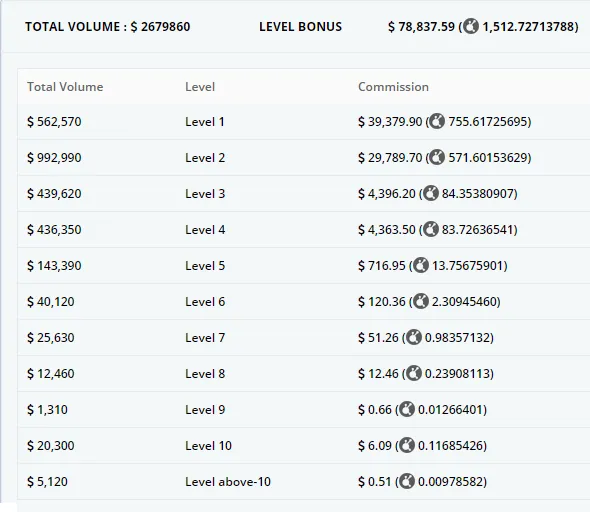Select the Level 3 cell
The width and height of the screenshot is (590, 512).
(x=205, y=193)
